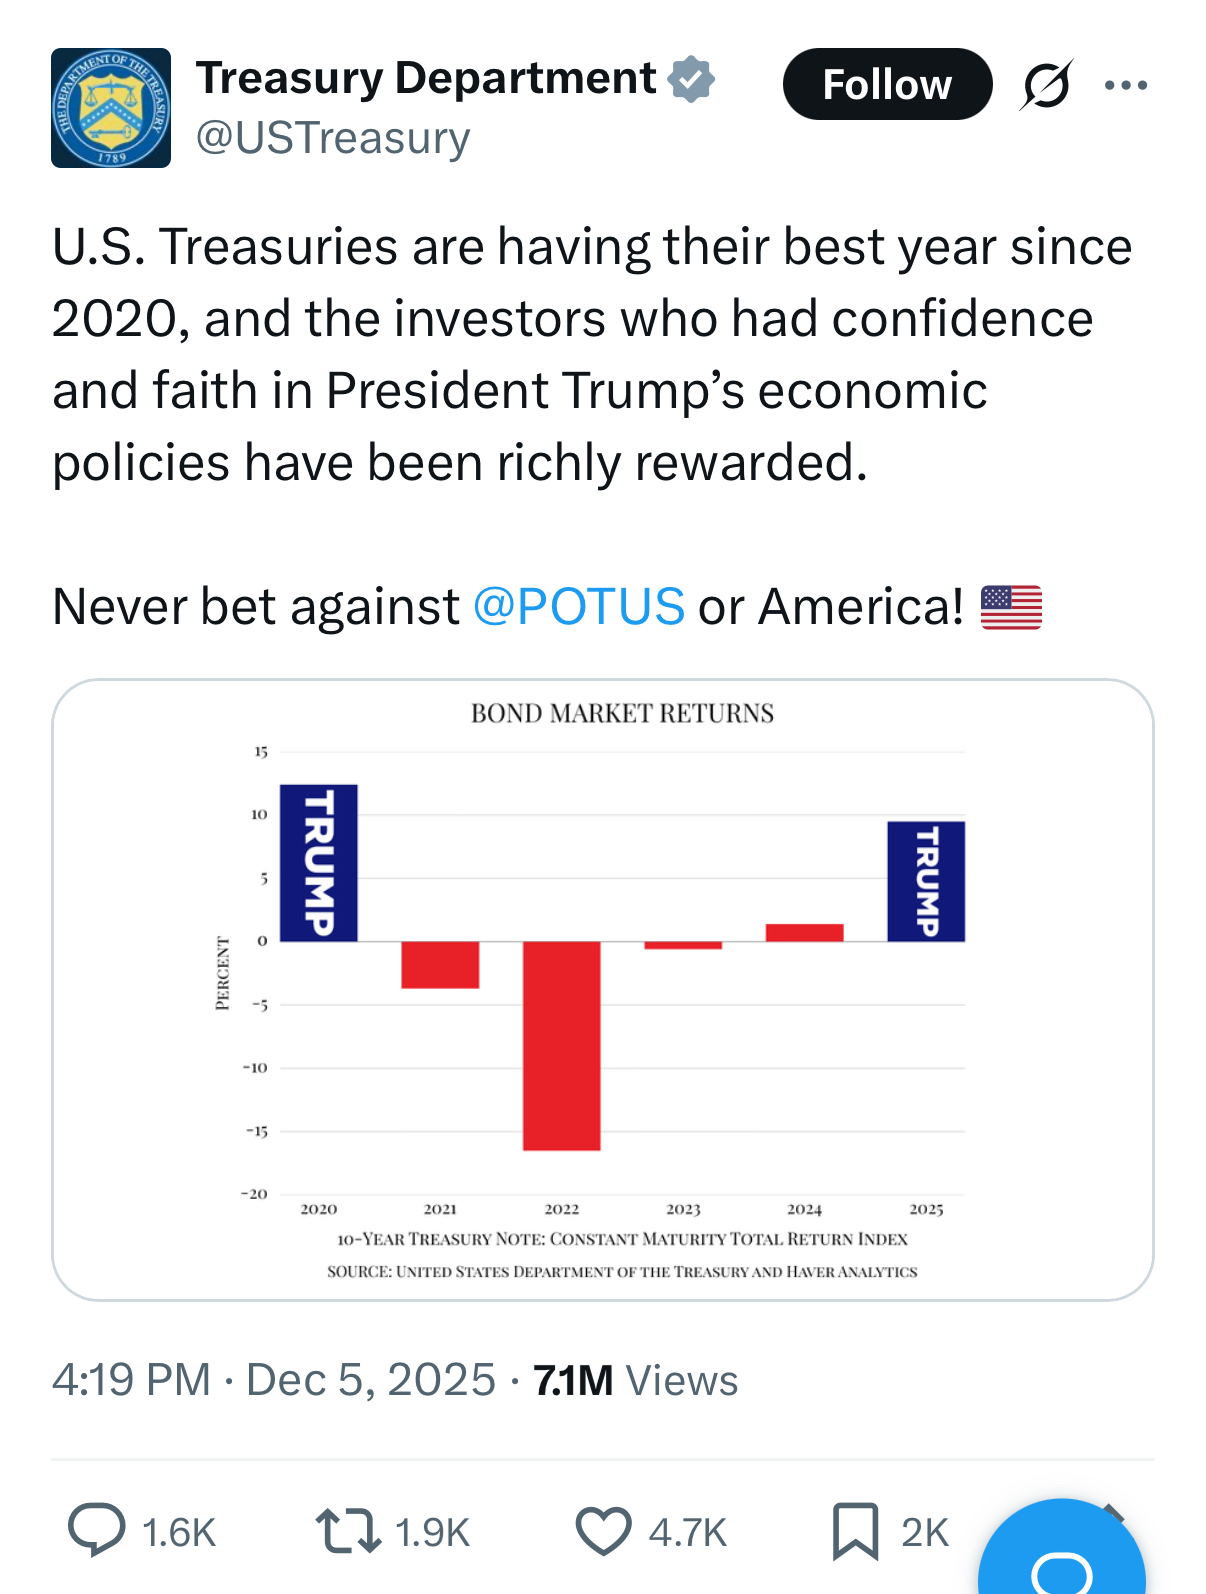Click the blue verified badge

tap(691, 80)
